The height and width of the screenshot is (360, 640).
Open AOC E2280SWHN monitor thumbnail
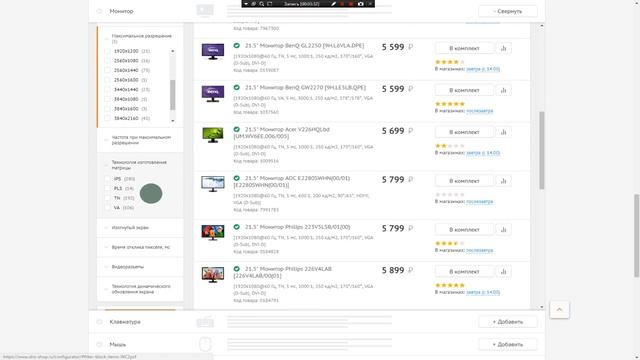pyautogui.click(x=213, y=184)
